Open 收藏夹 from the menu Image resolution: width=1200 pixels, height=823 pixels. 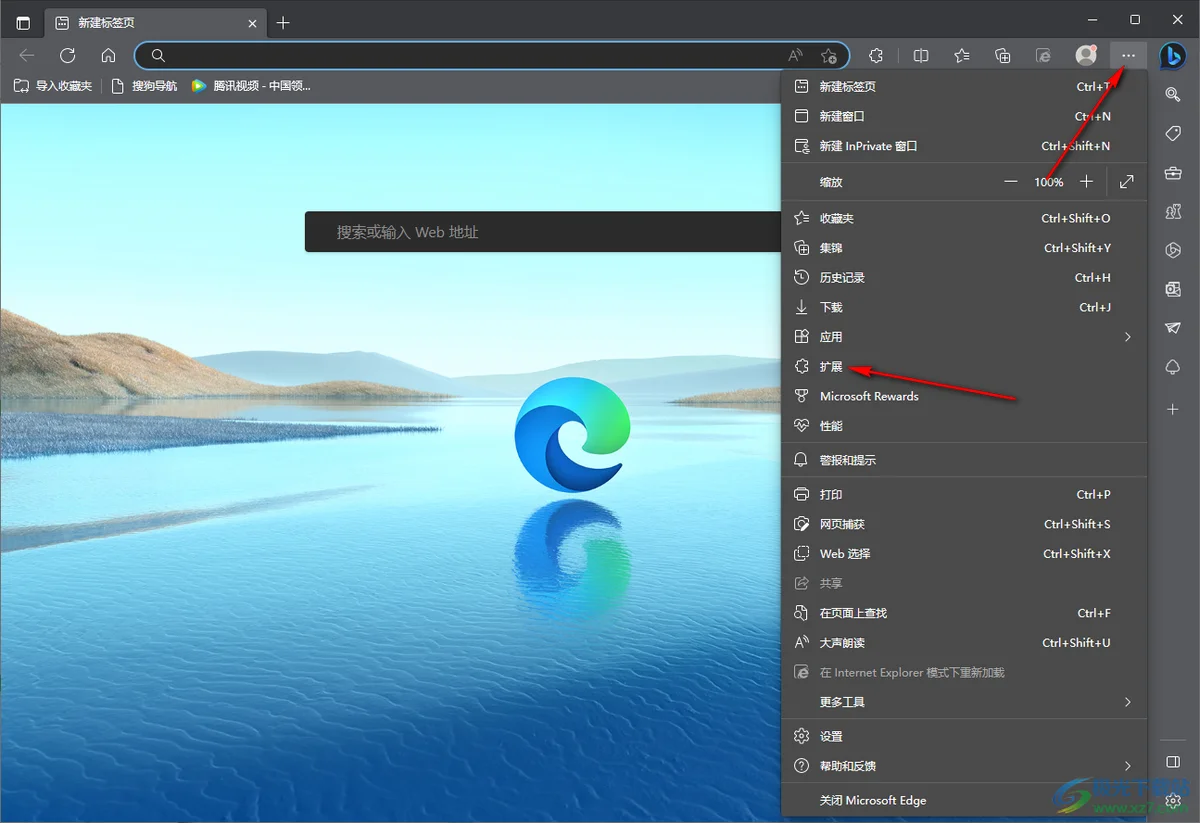[964, 218]
